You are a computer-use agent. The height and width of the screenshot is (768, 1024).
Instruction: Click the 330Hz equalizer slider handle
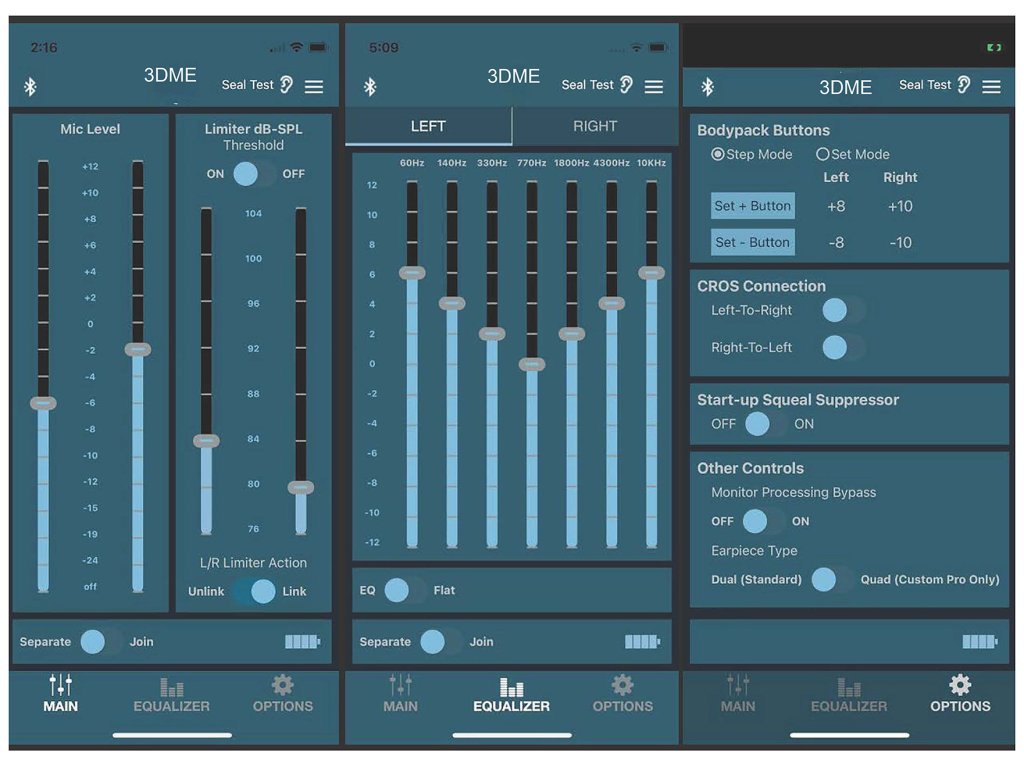tap(492, 334)
